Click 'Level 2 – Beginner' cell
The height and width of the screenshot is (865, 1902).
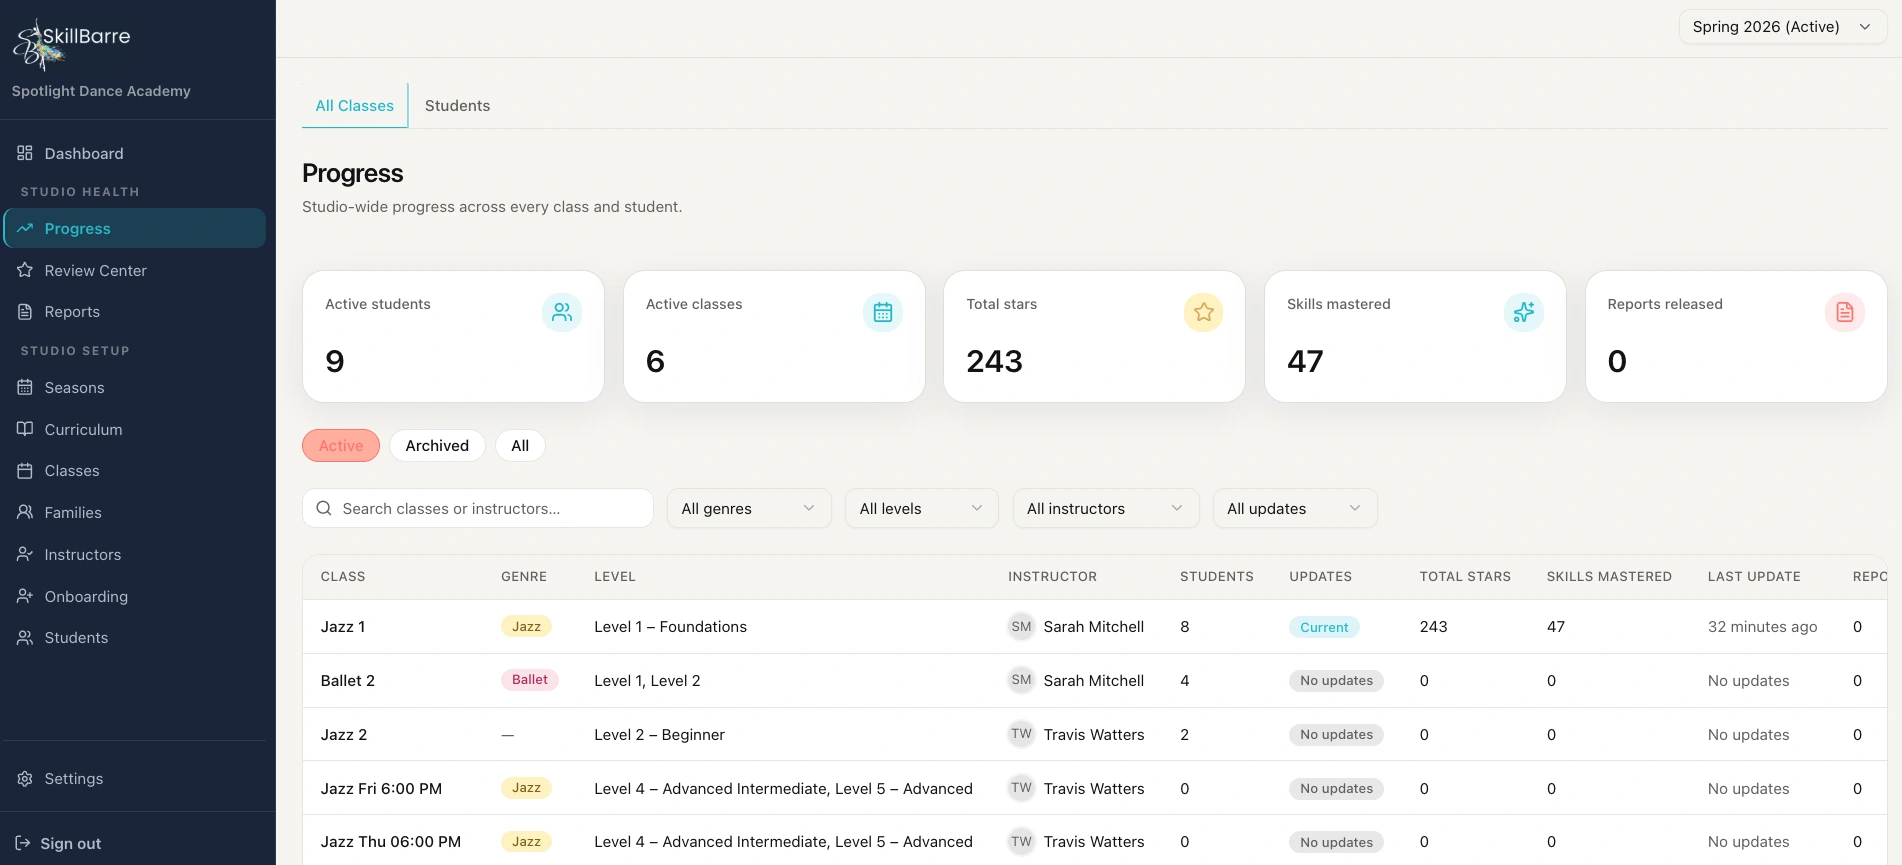(x=659, y=734)
